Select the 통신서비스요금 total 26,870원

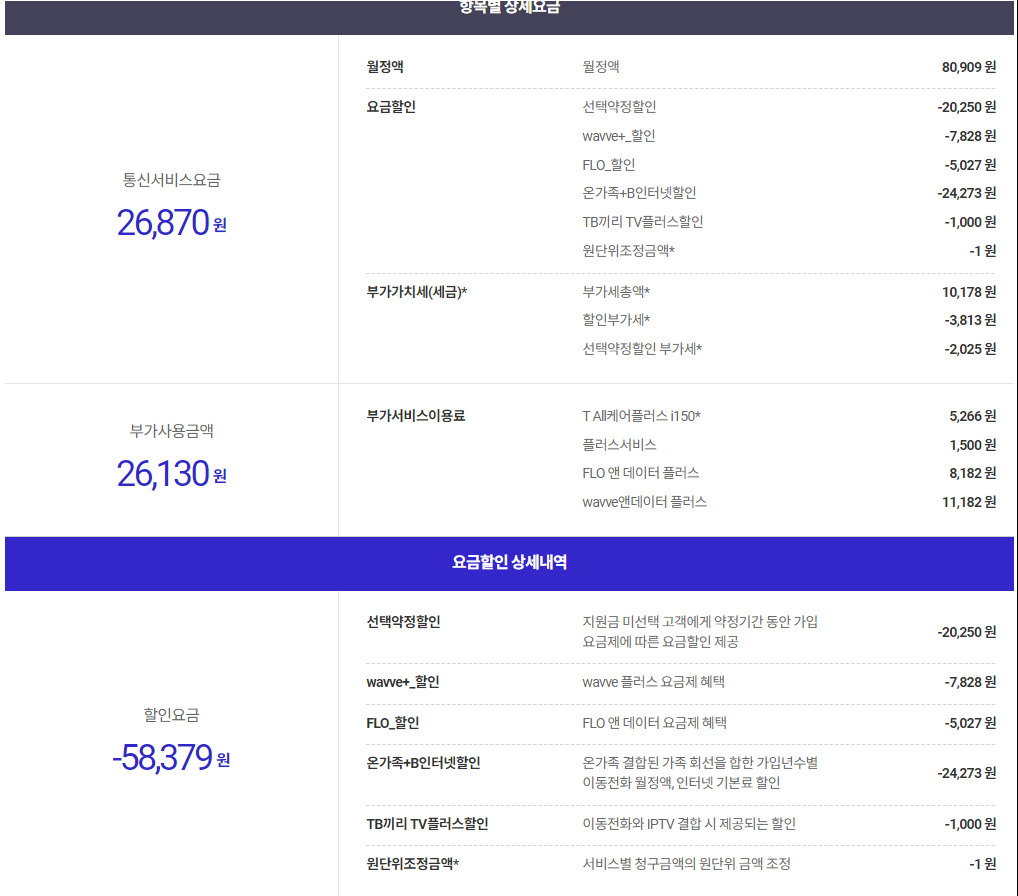(171, 222)
